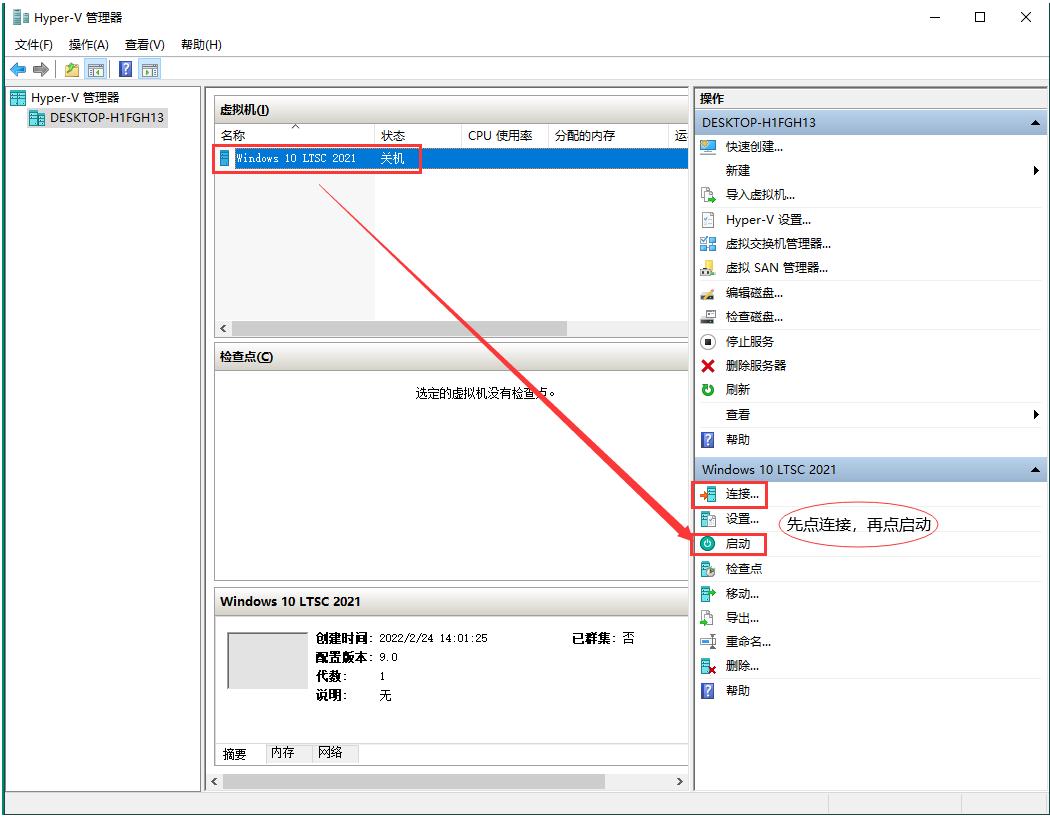Open the 操作(A) menu
This screenshot has height=818, width=1050.
(x=88, y=44)
